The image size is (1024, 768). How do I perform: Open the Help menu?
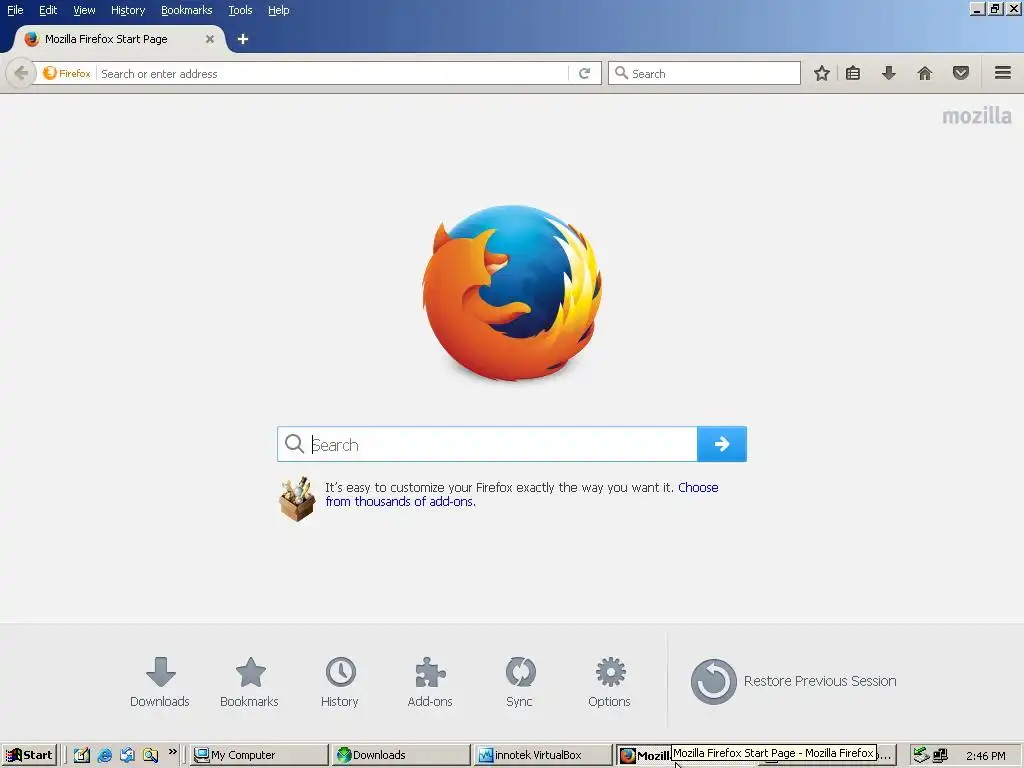[x=278, y=10]
